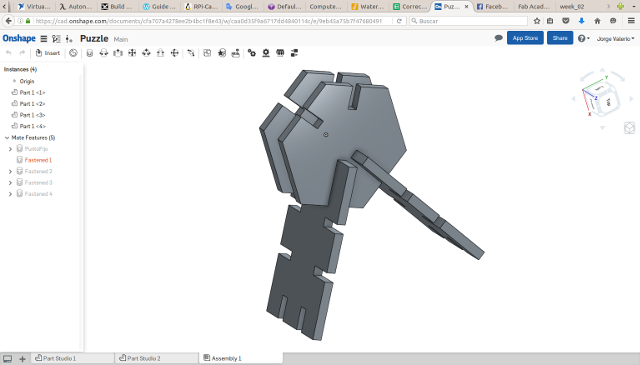This screenshot has height=365, width=640.
Task: Open the versions and history icon
Action: [x=56, y=39]
